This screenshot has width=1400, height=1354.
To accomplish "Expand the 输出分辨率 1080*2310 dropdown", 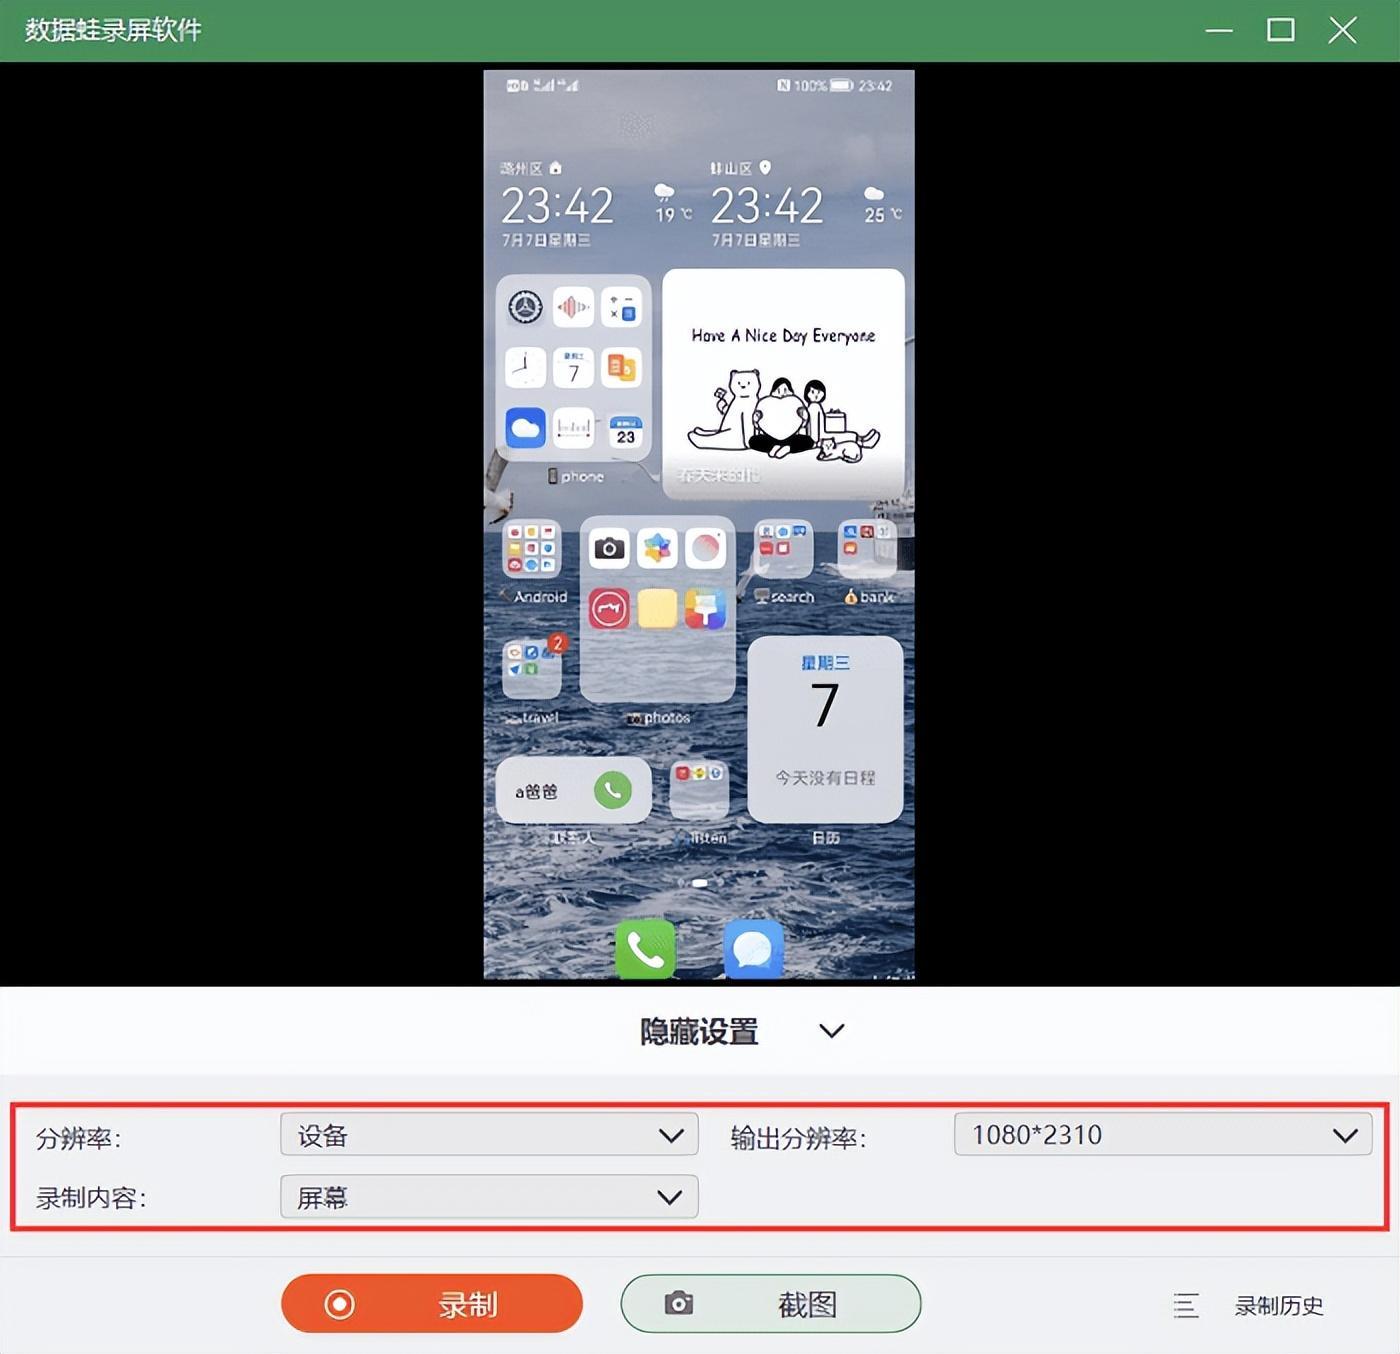I will pos(1162,1135).
